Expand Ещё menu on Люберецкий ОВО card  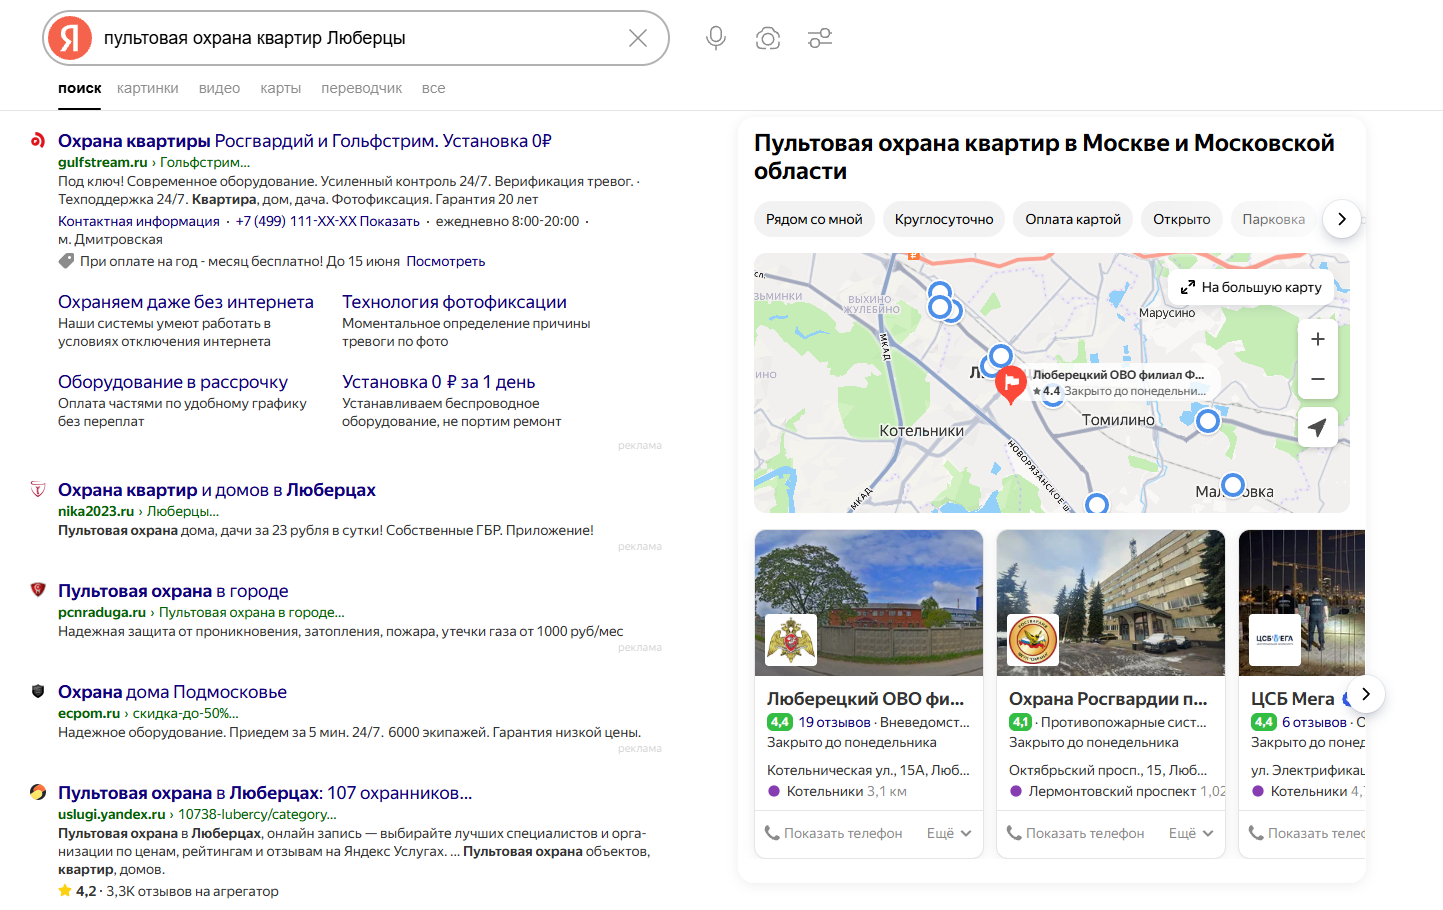949,833
